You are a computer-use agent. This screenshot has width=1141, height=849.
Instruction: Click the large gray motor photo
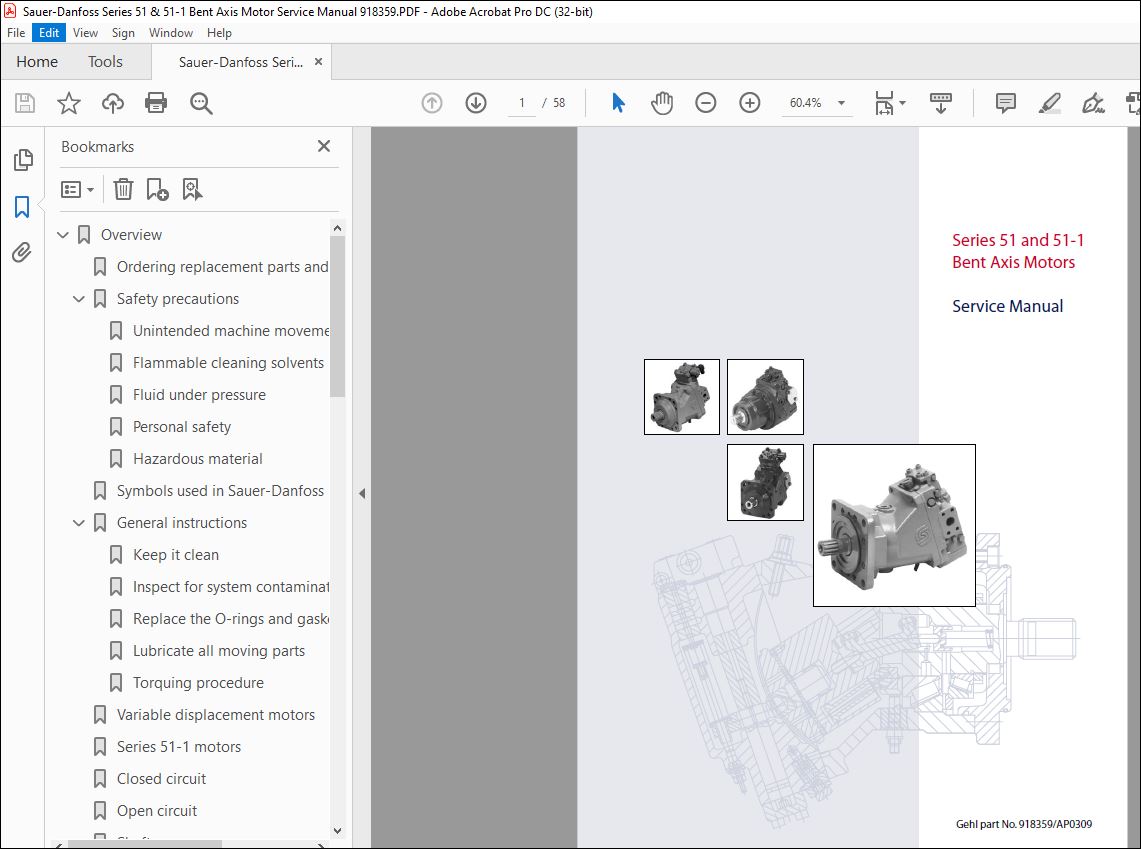click(894, 525)
